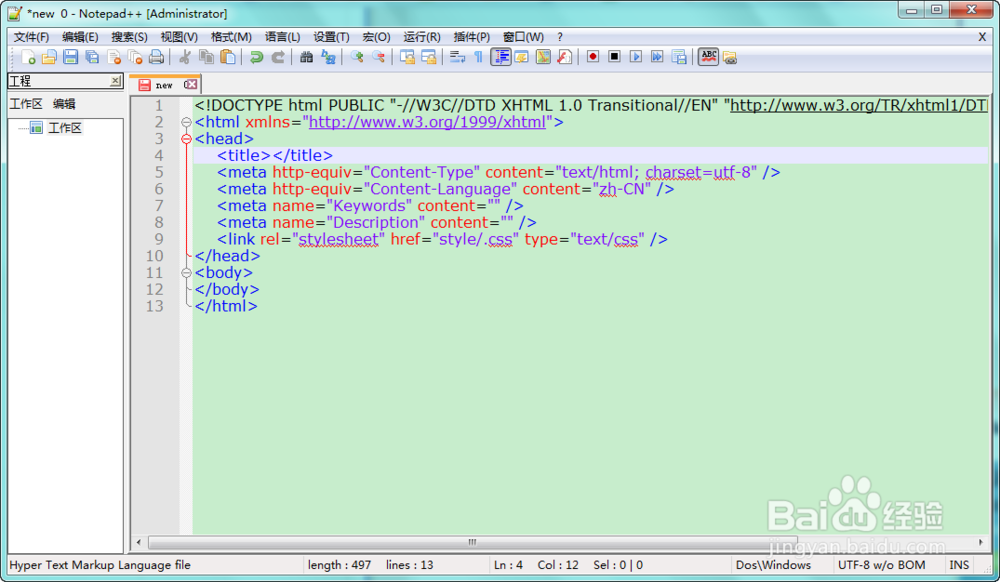The width and height of the screenshot is (1000, 582).
Task: Open the 格式(M) menu
Action: pos(232,37)
